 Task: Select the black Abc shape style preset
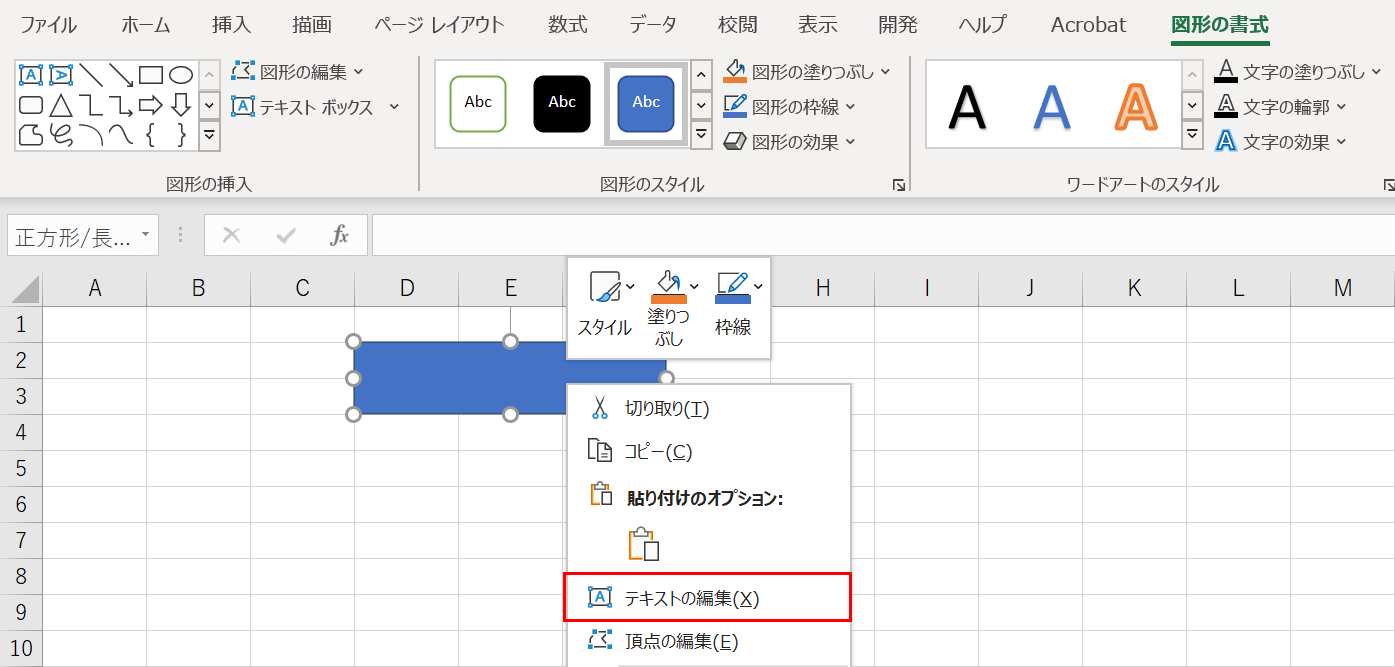tap(561, 102)
